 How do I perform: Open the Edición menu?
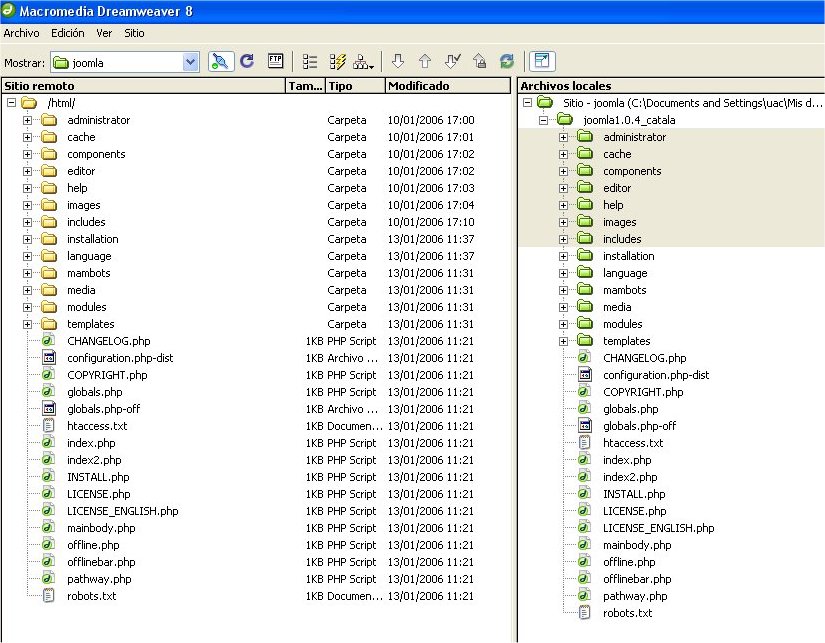click(67, 33)
